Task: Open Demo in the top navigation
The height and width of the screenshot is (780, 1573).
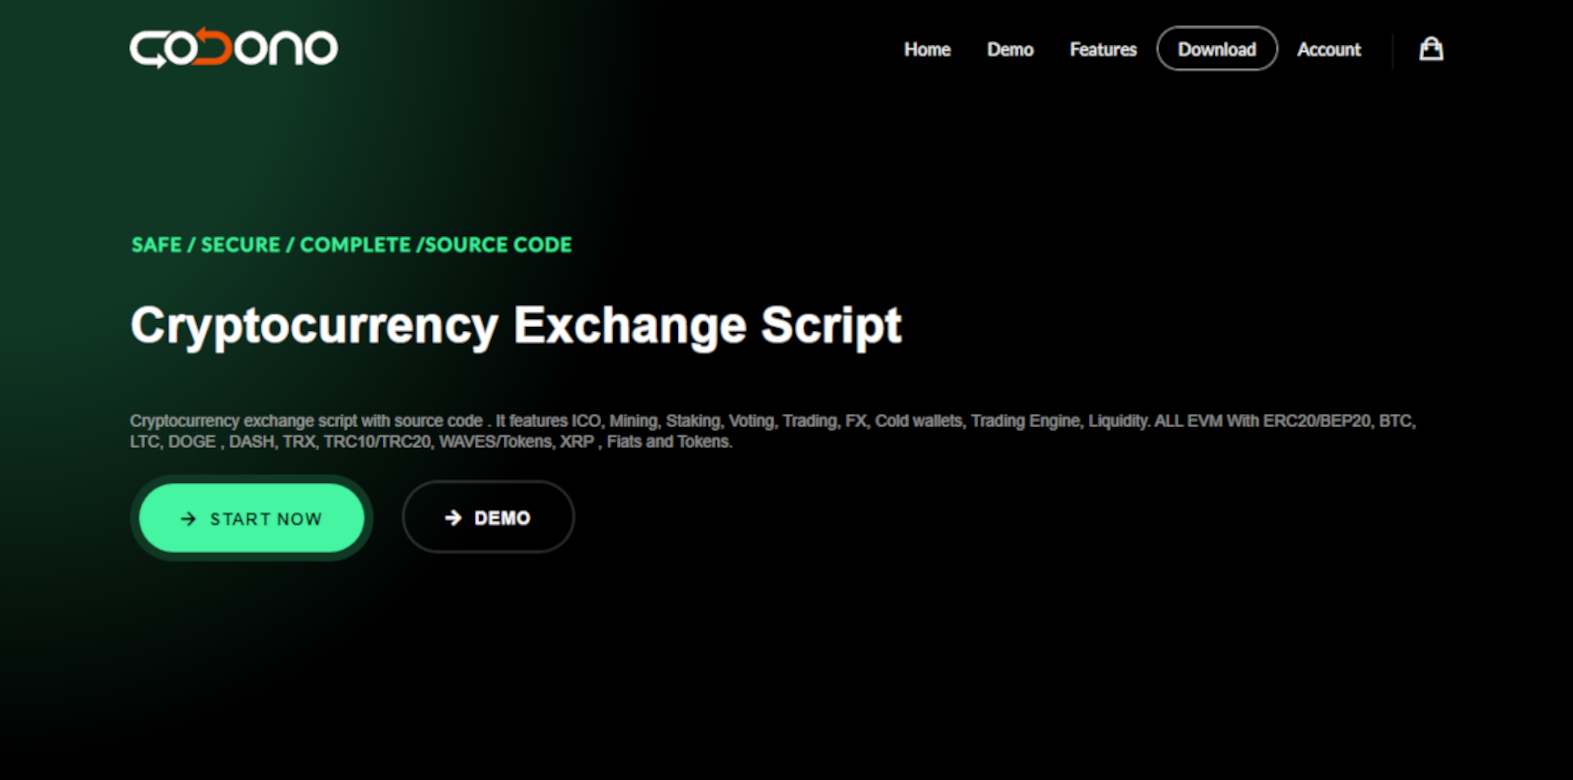Action: click(x=1010, y=49)
